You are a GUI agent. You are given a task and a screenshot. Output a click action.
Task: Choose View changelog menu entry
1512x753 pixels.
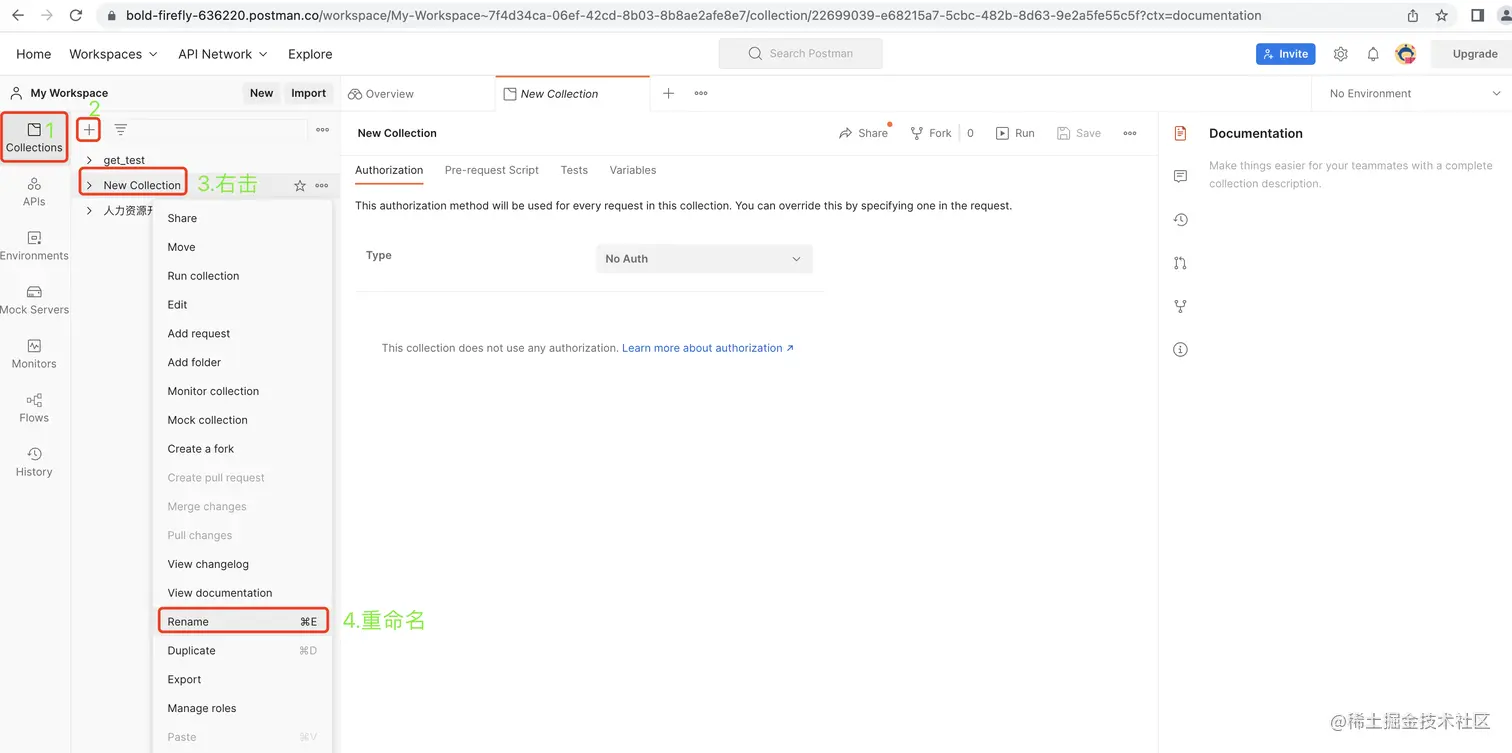tap(243, 565)
